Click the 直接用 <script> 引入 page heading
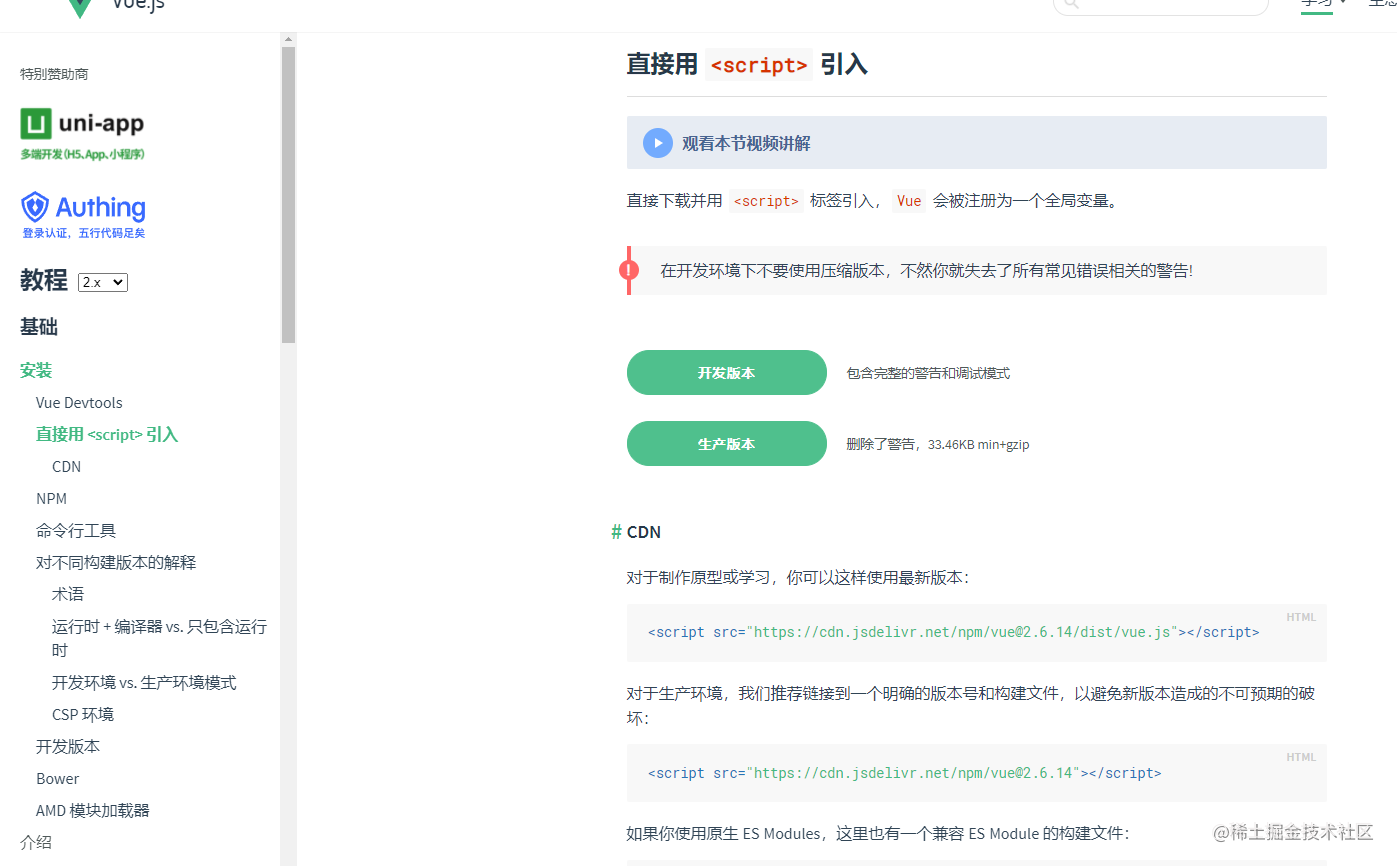 [x=747, y=64]
